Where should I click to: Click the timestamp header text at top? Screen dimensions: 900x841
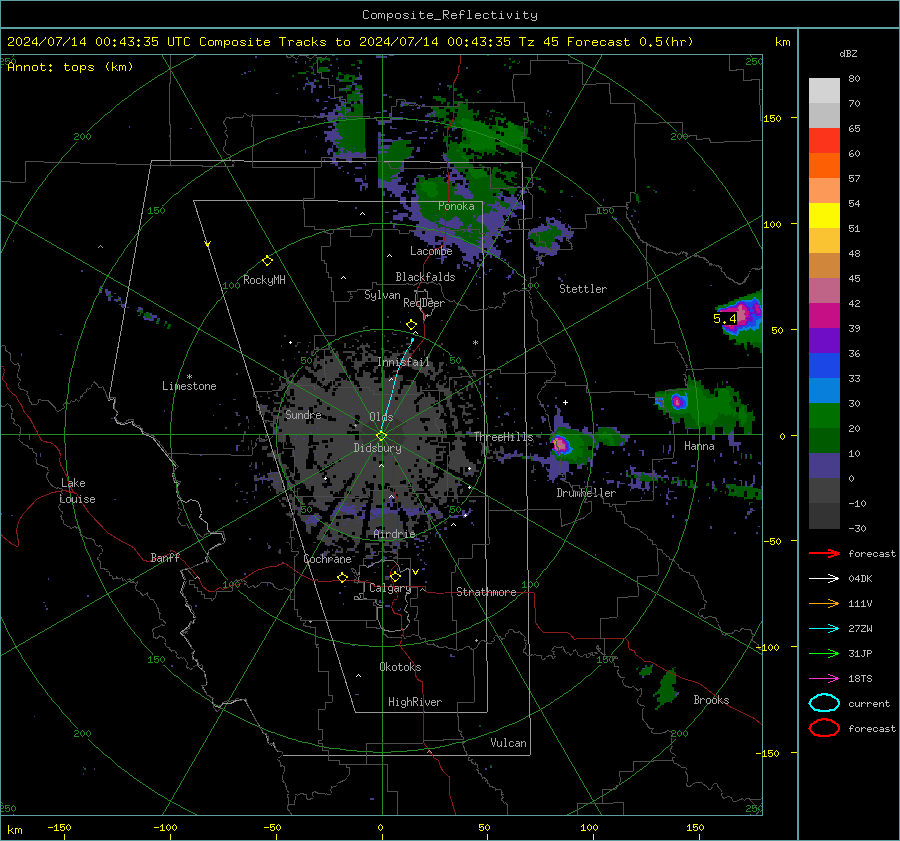click(350, 42)
